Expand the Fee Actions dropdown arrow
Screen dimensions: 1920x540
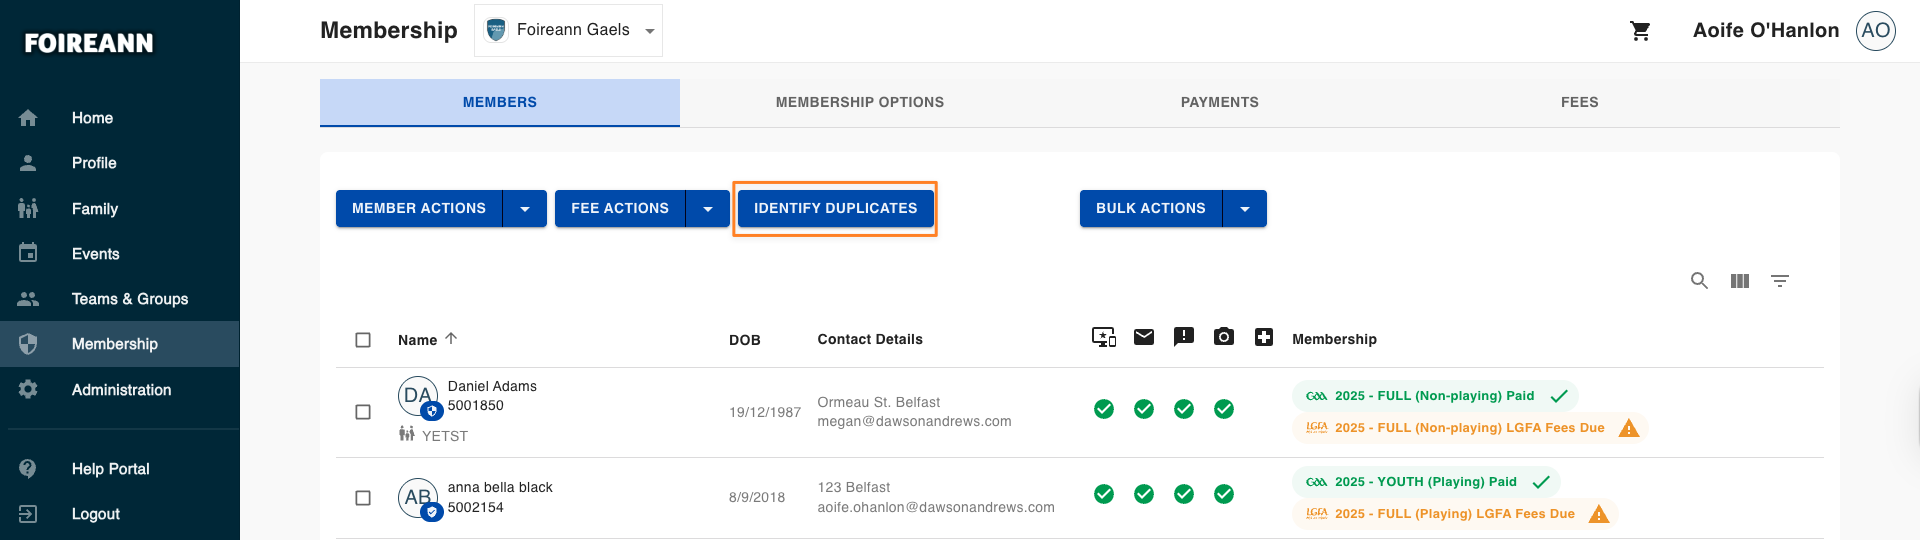click(x=708, y=209)
